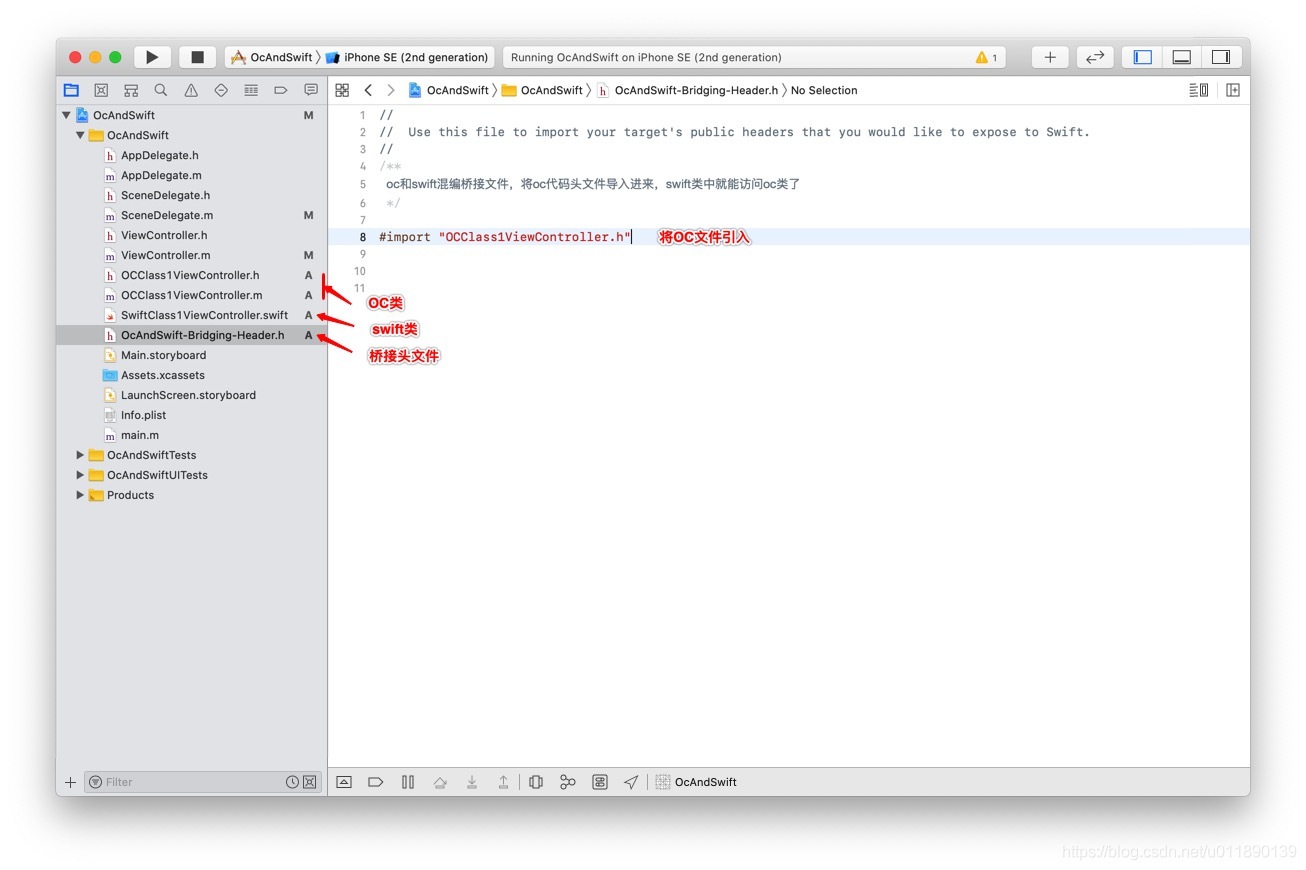
Task: Expand the OcAndSwiftTests folder
Action: pyautogui.click(x=80, y=455)
